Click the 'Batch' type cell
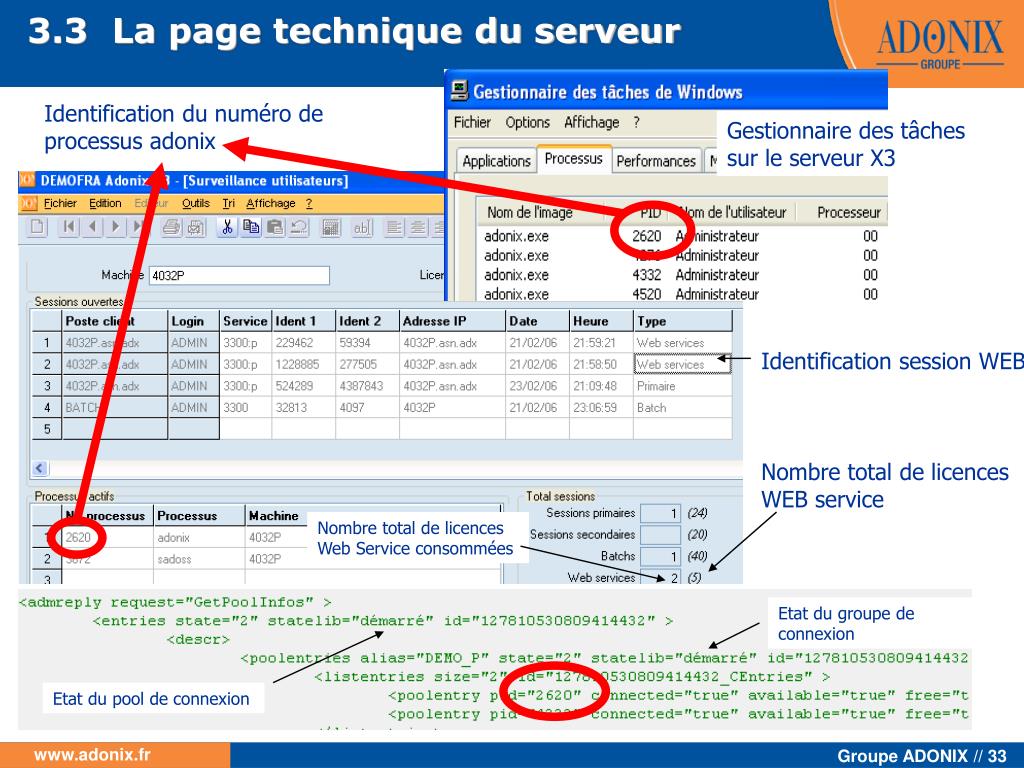1024x768 pixels. tap(683, 408)
